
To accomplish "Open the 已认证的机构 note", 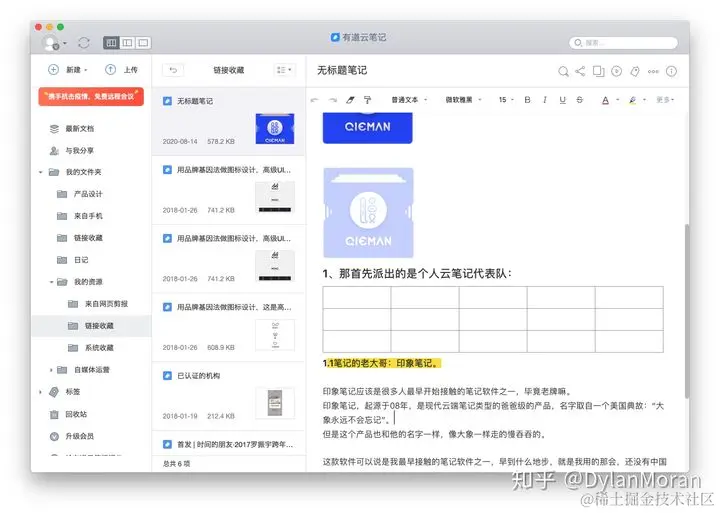I will 228,396.
